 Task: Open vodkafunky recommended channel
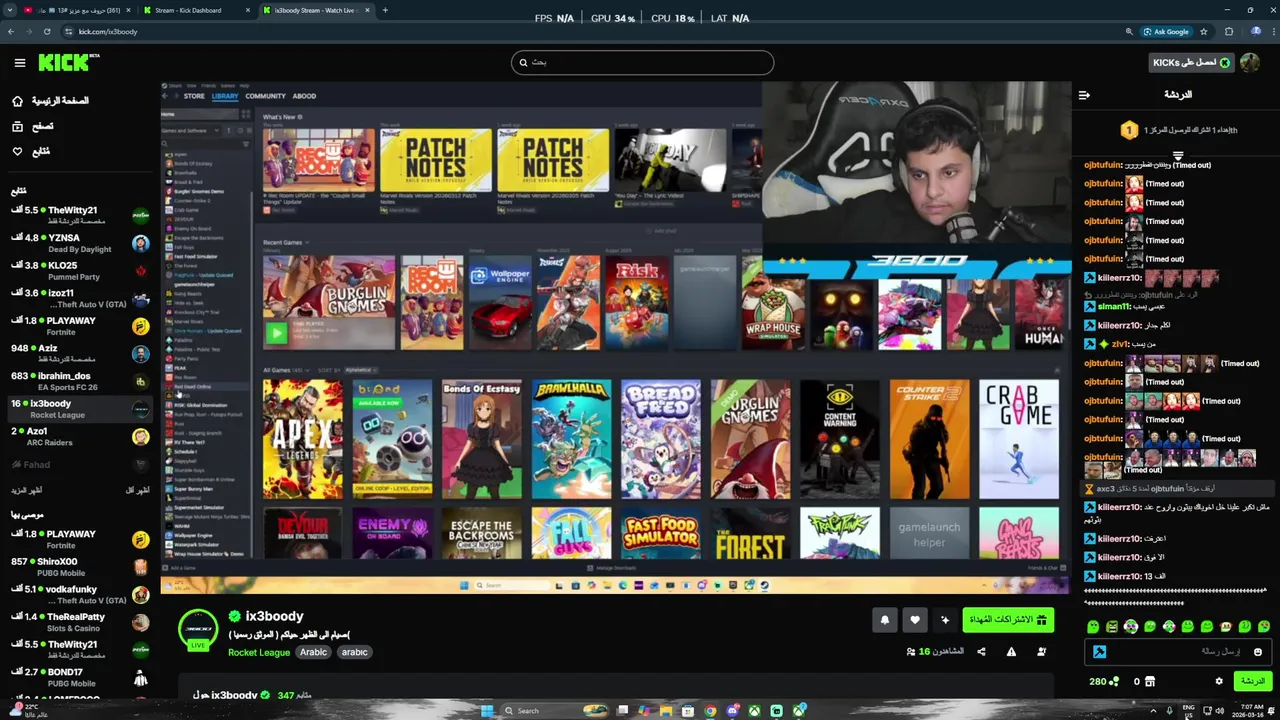tap(80, 594)
